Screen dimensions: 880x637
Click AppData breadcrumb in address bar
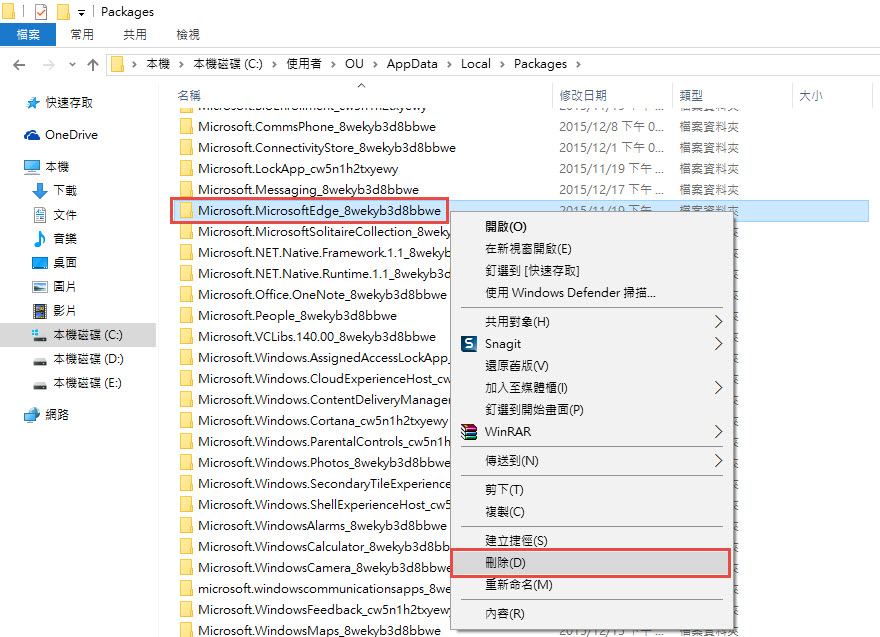pos(412,64)
